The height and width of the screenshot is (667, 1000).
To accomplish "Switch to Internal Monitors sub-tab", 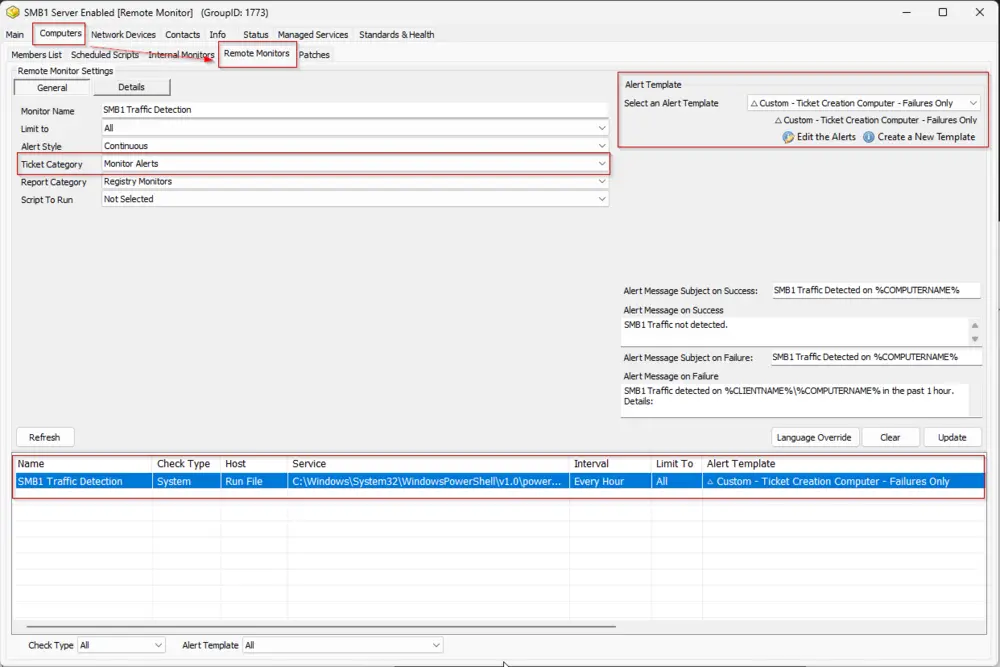I will 181,55.
